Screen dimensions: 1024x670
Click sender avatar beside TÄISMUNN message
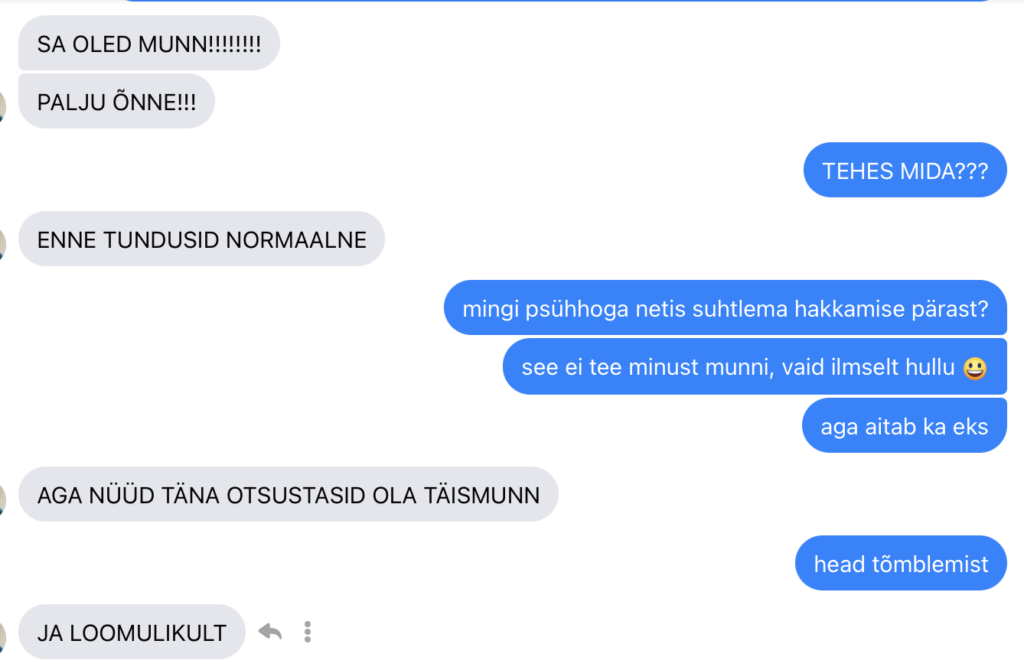(3, 498)
